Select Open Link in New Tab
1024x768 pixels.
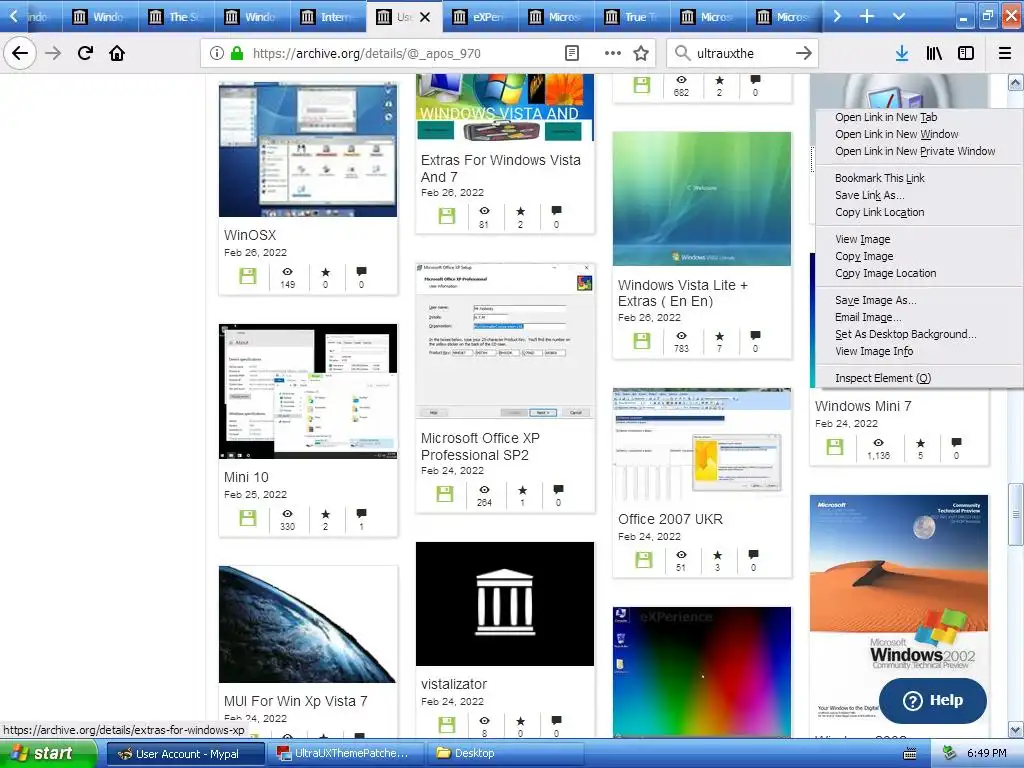click(x=886, y=117)
